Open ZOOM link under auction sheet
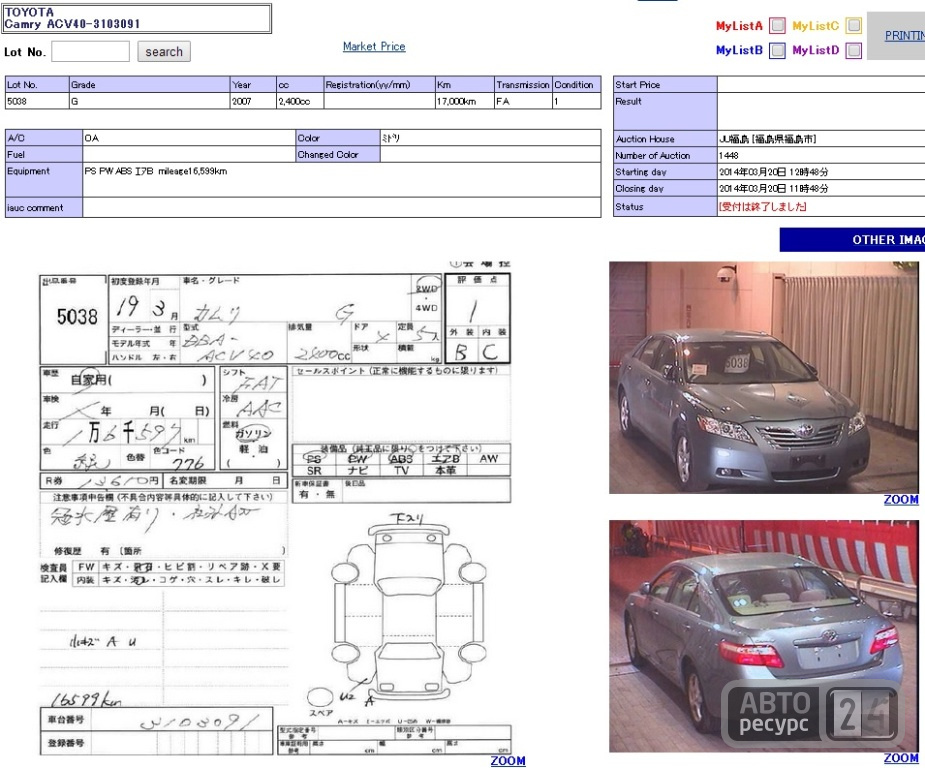The image size is (925, 768). [508, 761]
